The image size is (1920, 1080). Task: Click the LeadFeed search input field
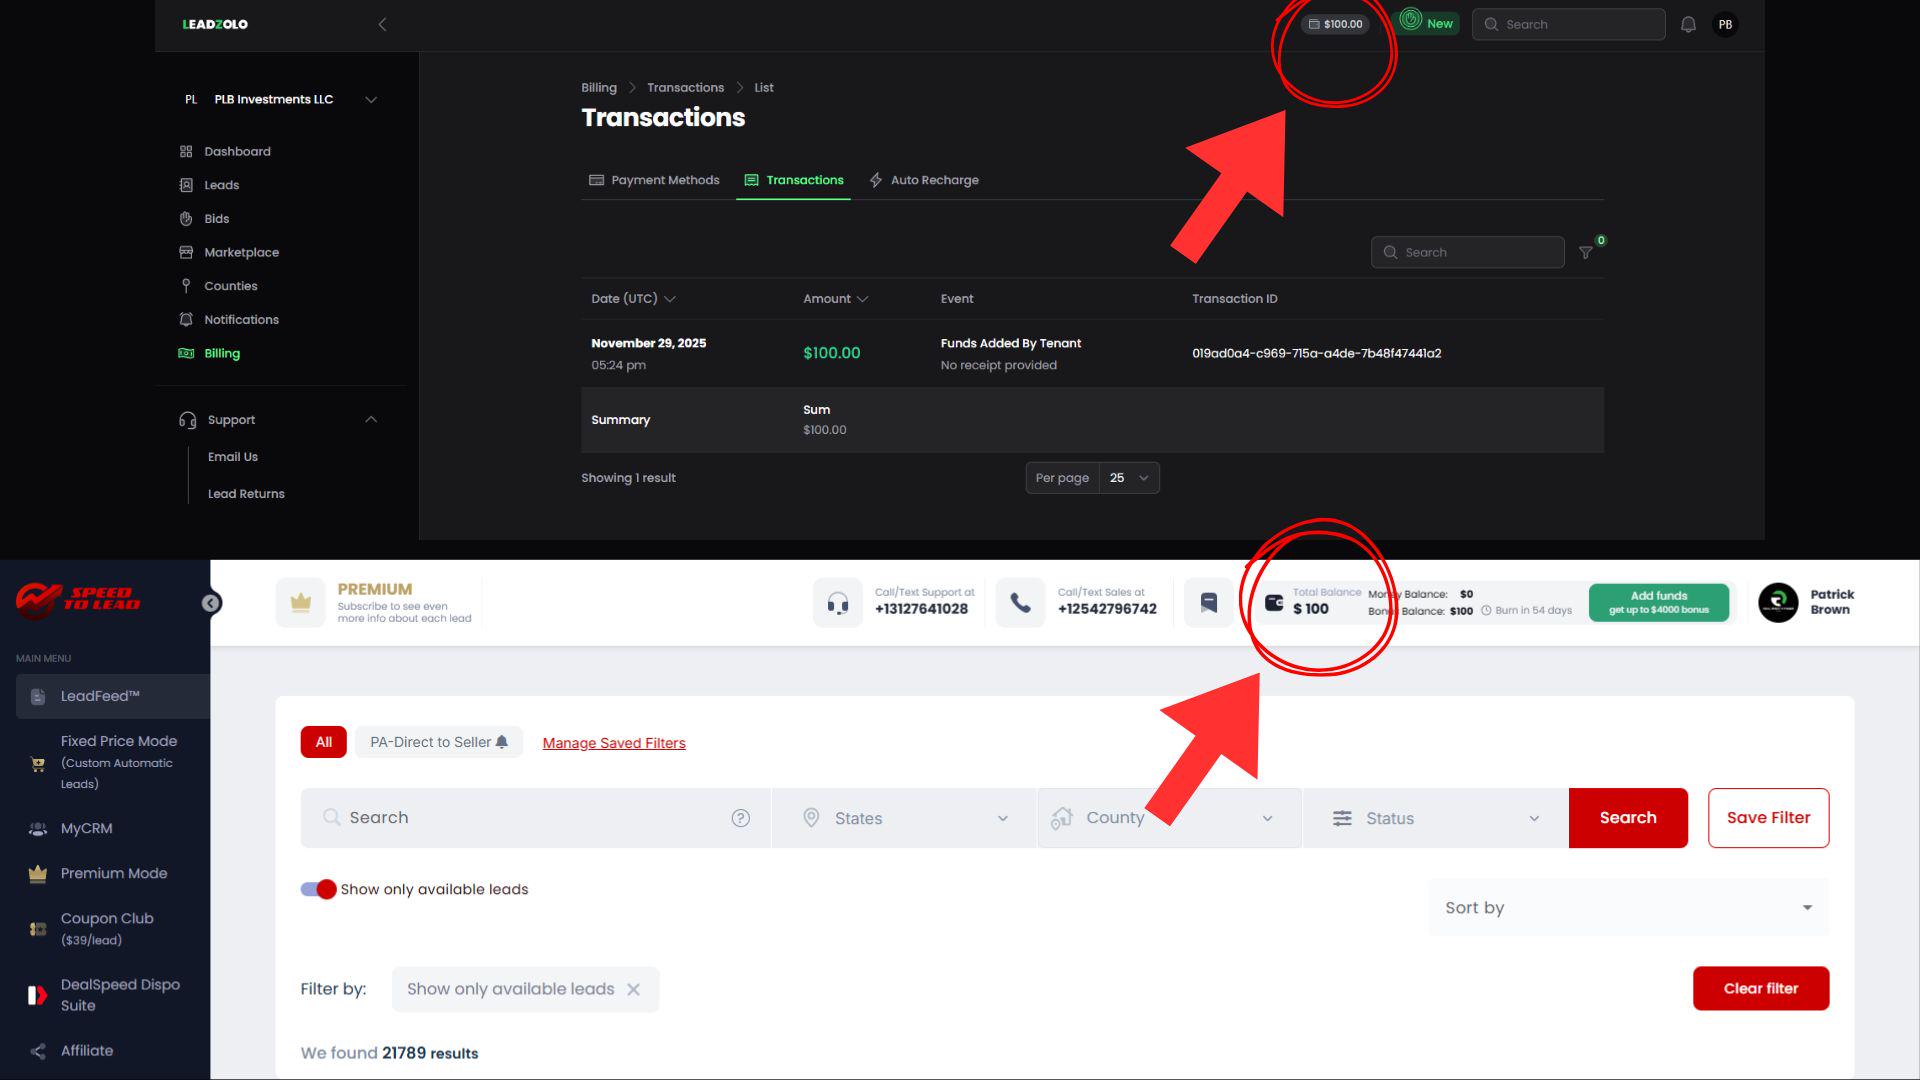pyautogui.click(x=535, y=818)
